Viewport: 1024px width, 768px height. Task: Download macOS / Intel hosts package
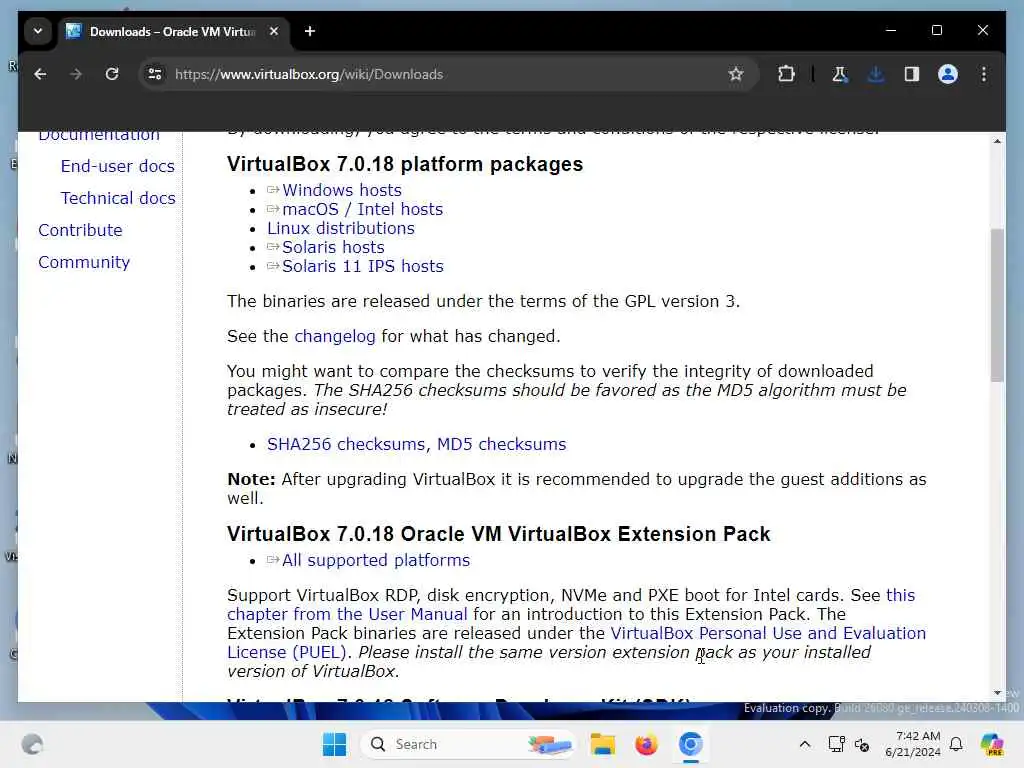click(362, 209)
